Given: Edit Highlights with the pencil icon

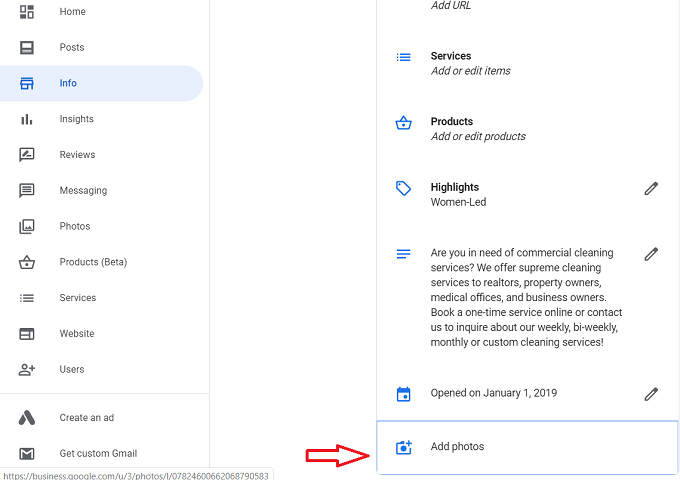Looking at the screenshot, I should click(x=651, y=189).
